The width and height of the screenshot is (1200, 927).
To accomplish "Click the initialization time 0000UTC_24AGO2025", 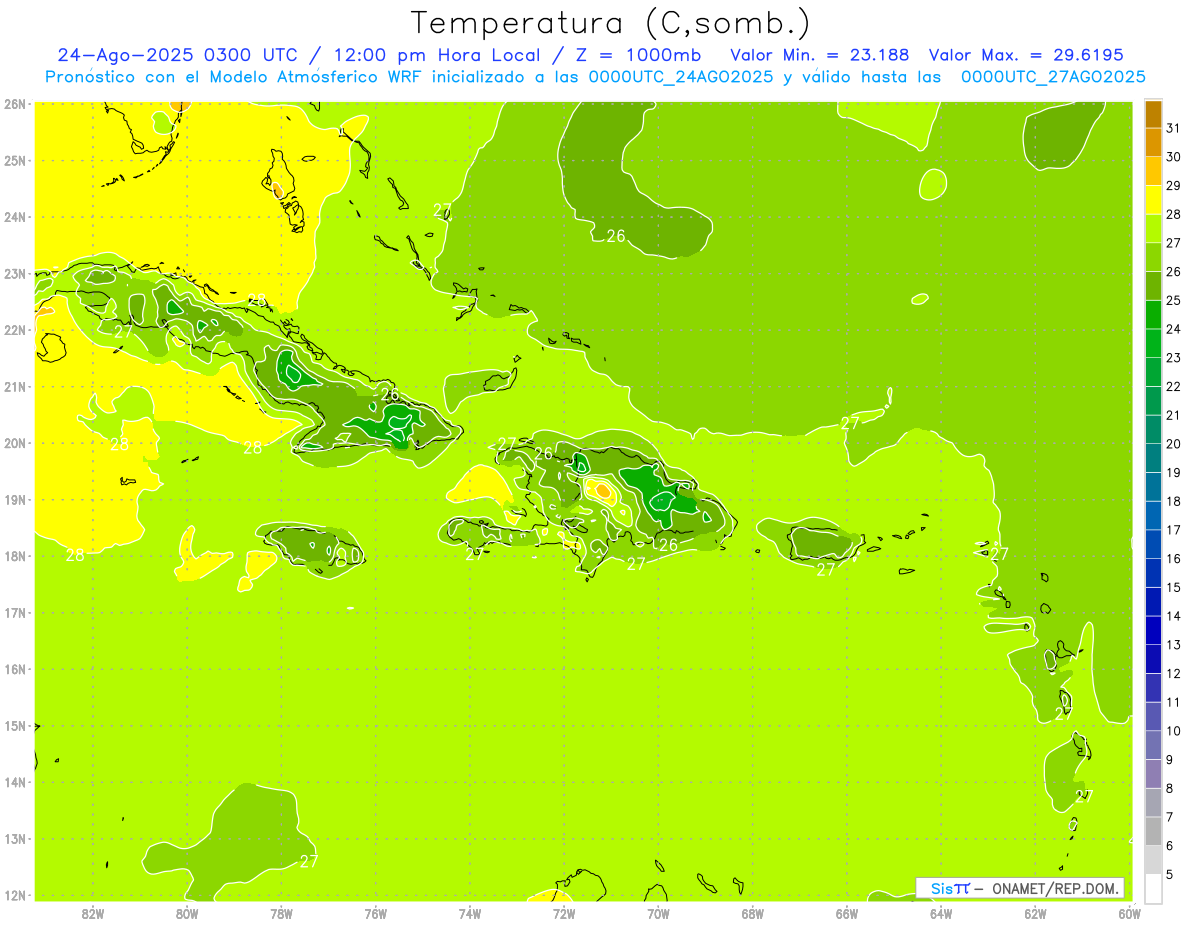I will coord(680,77).
